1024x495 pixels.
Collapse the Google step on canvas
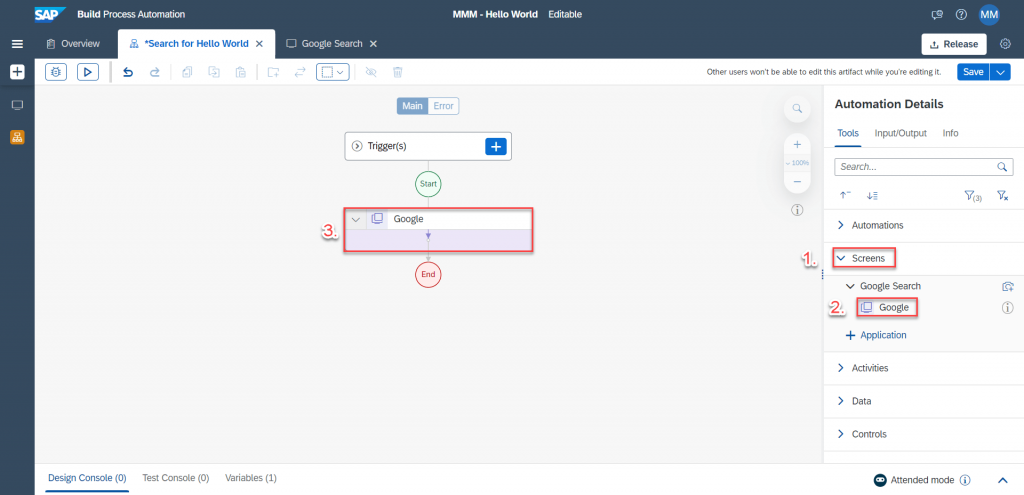(x=355, y=219)
